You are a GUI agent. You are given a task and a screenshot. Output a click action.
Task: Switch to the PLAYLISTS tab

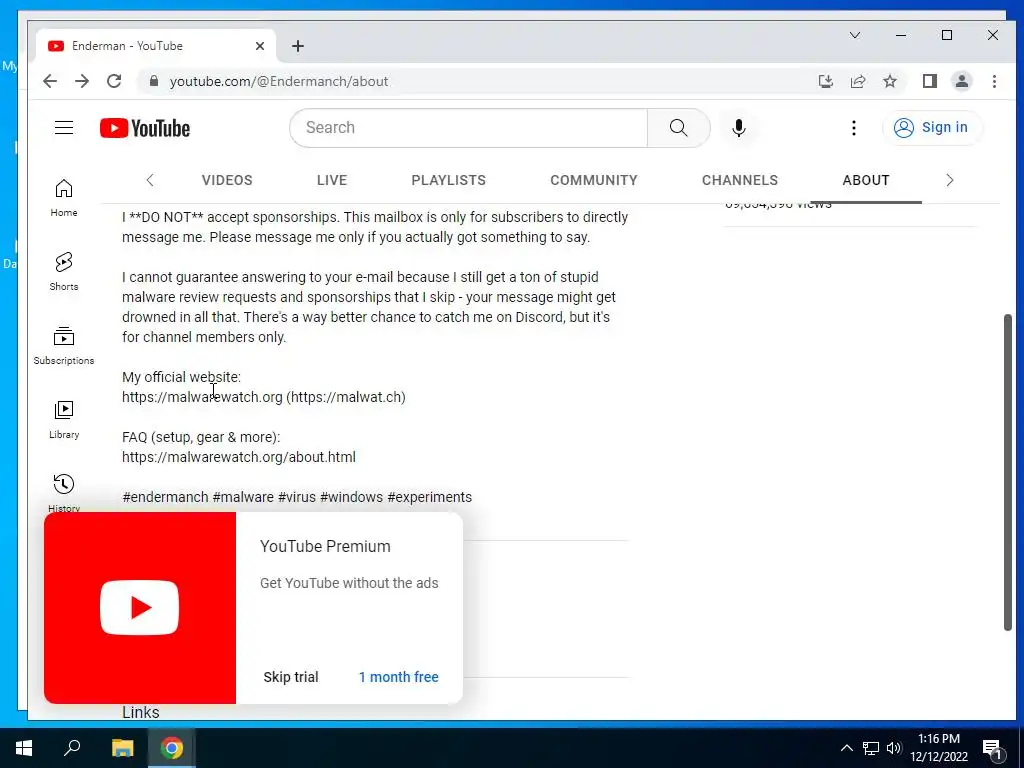[449, 180]
